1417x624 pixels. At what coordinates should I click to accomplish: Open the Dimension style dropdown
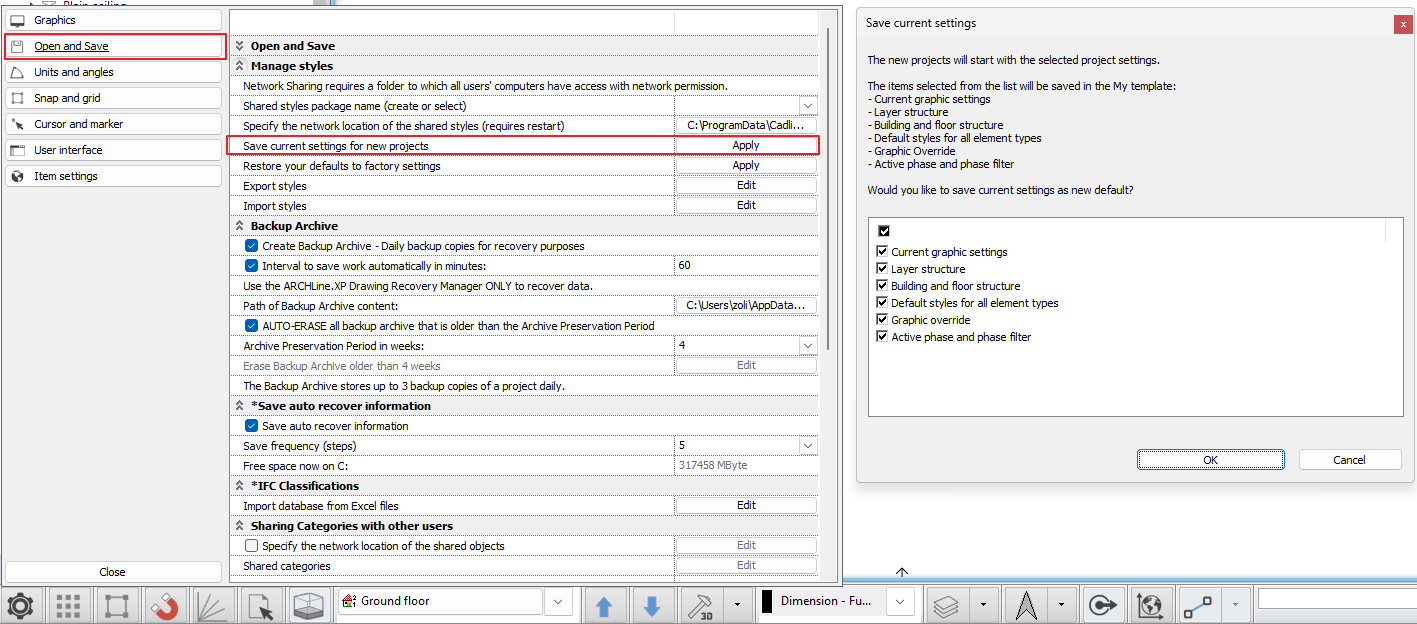coord(902,602)
